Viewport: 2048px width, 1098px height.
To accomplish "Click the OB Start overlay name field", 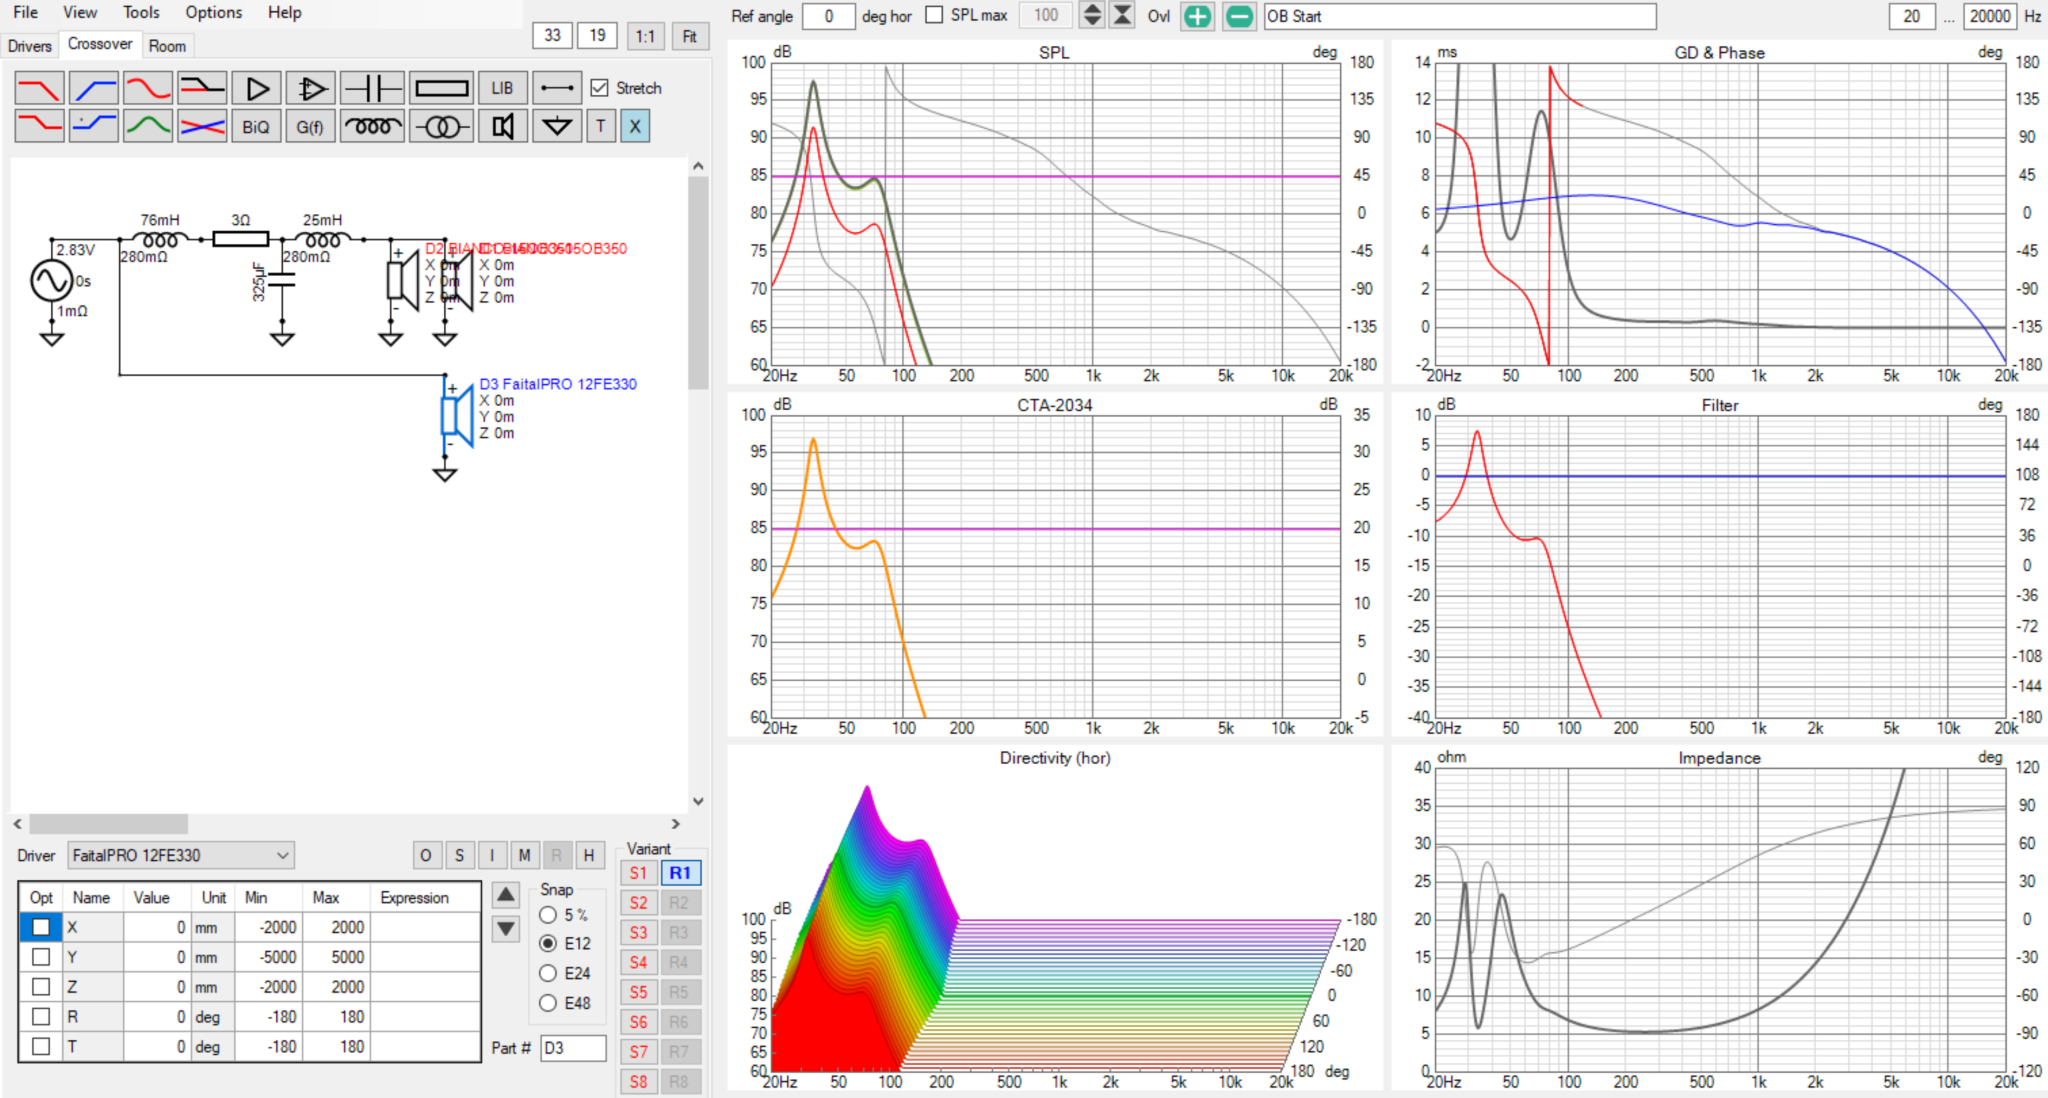I will tap(1460, 16).
